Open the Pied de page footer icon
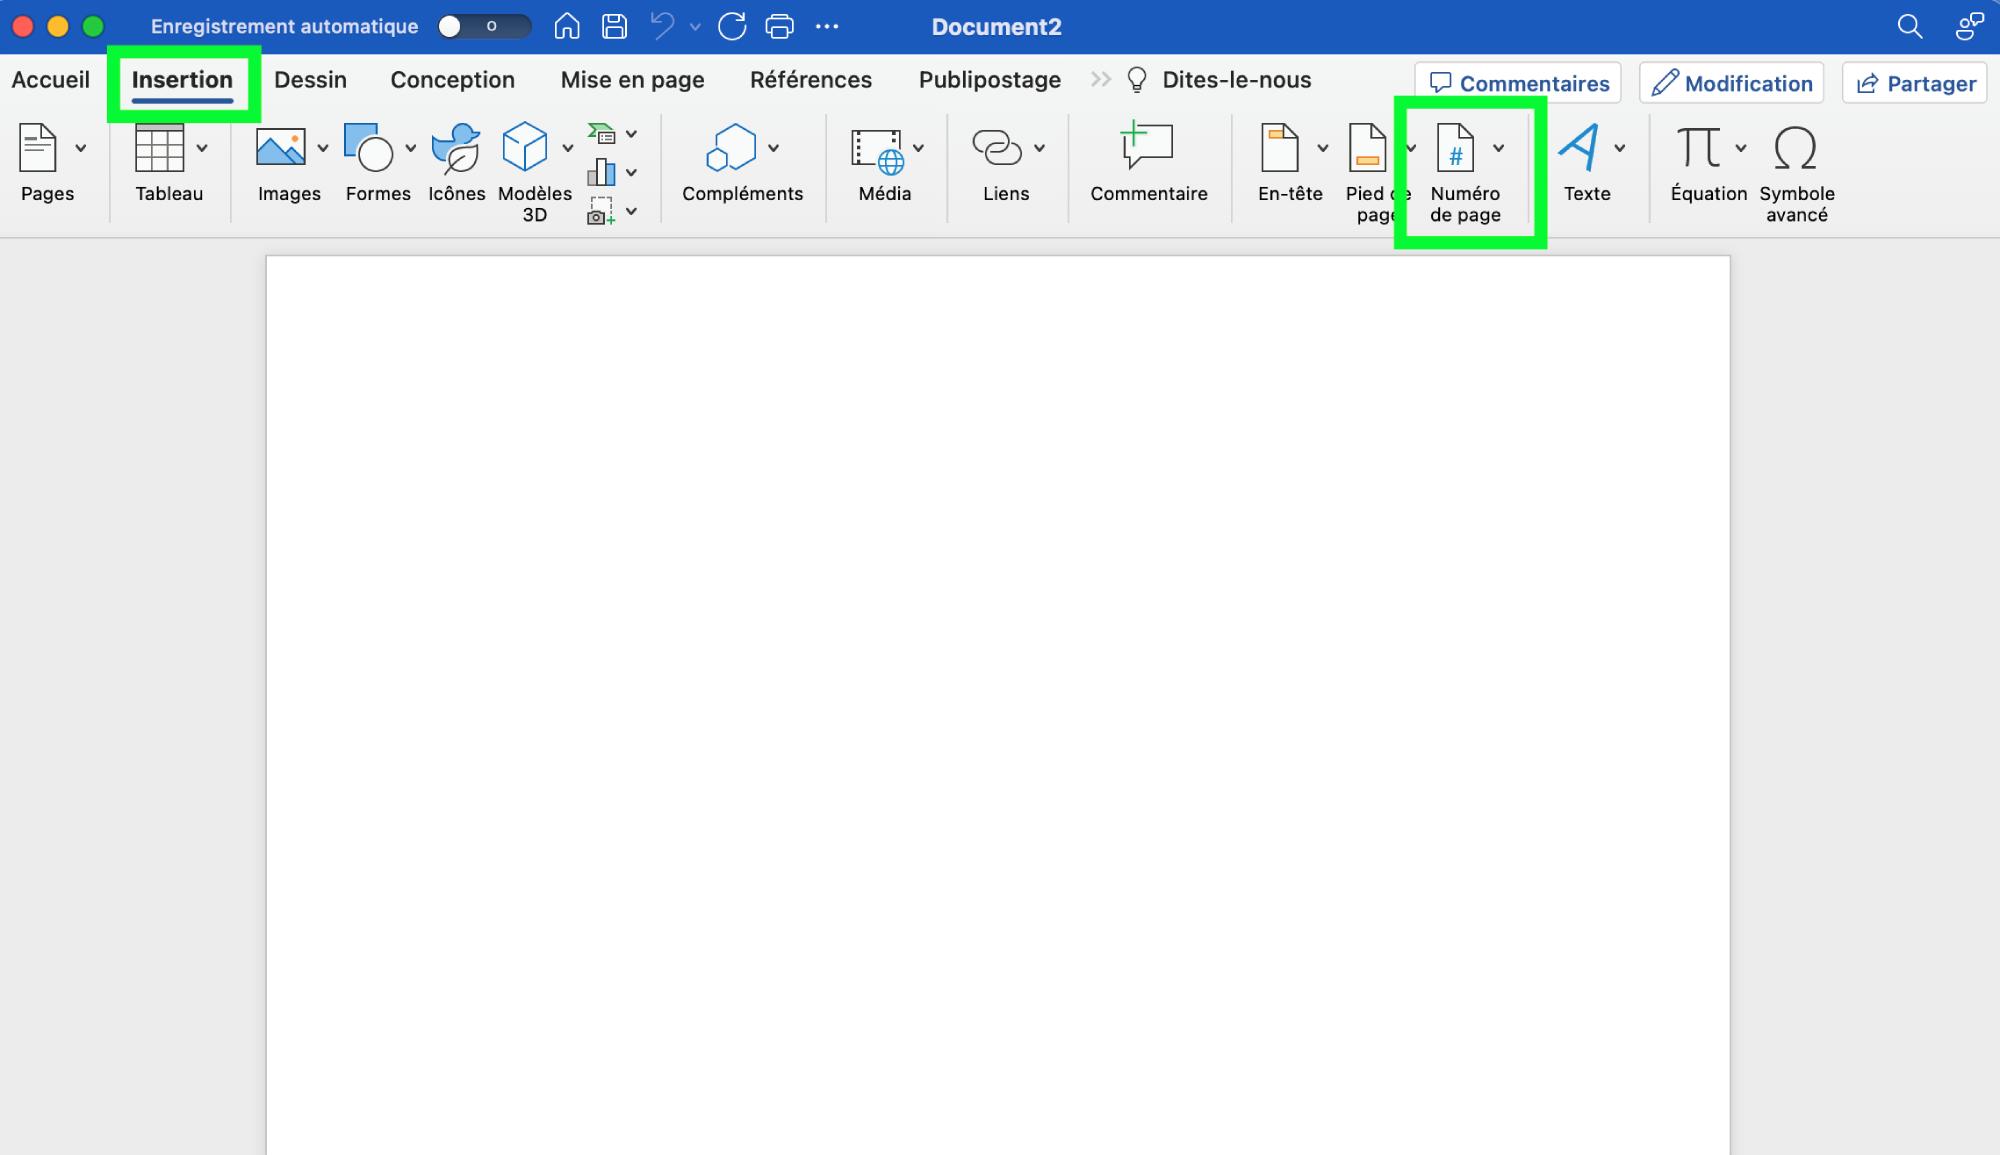2000x1155 pixels. (x=1367, y=148)
